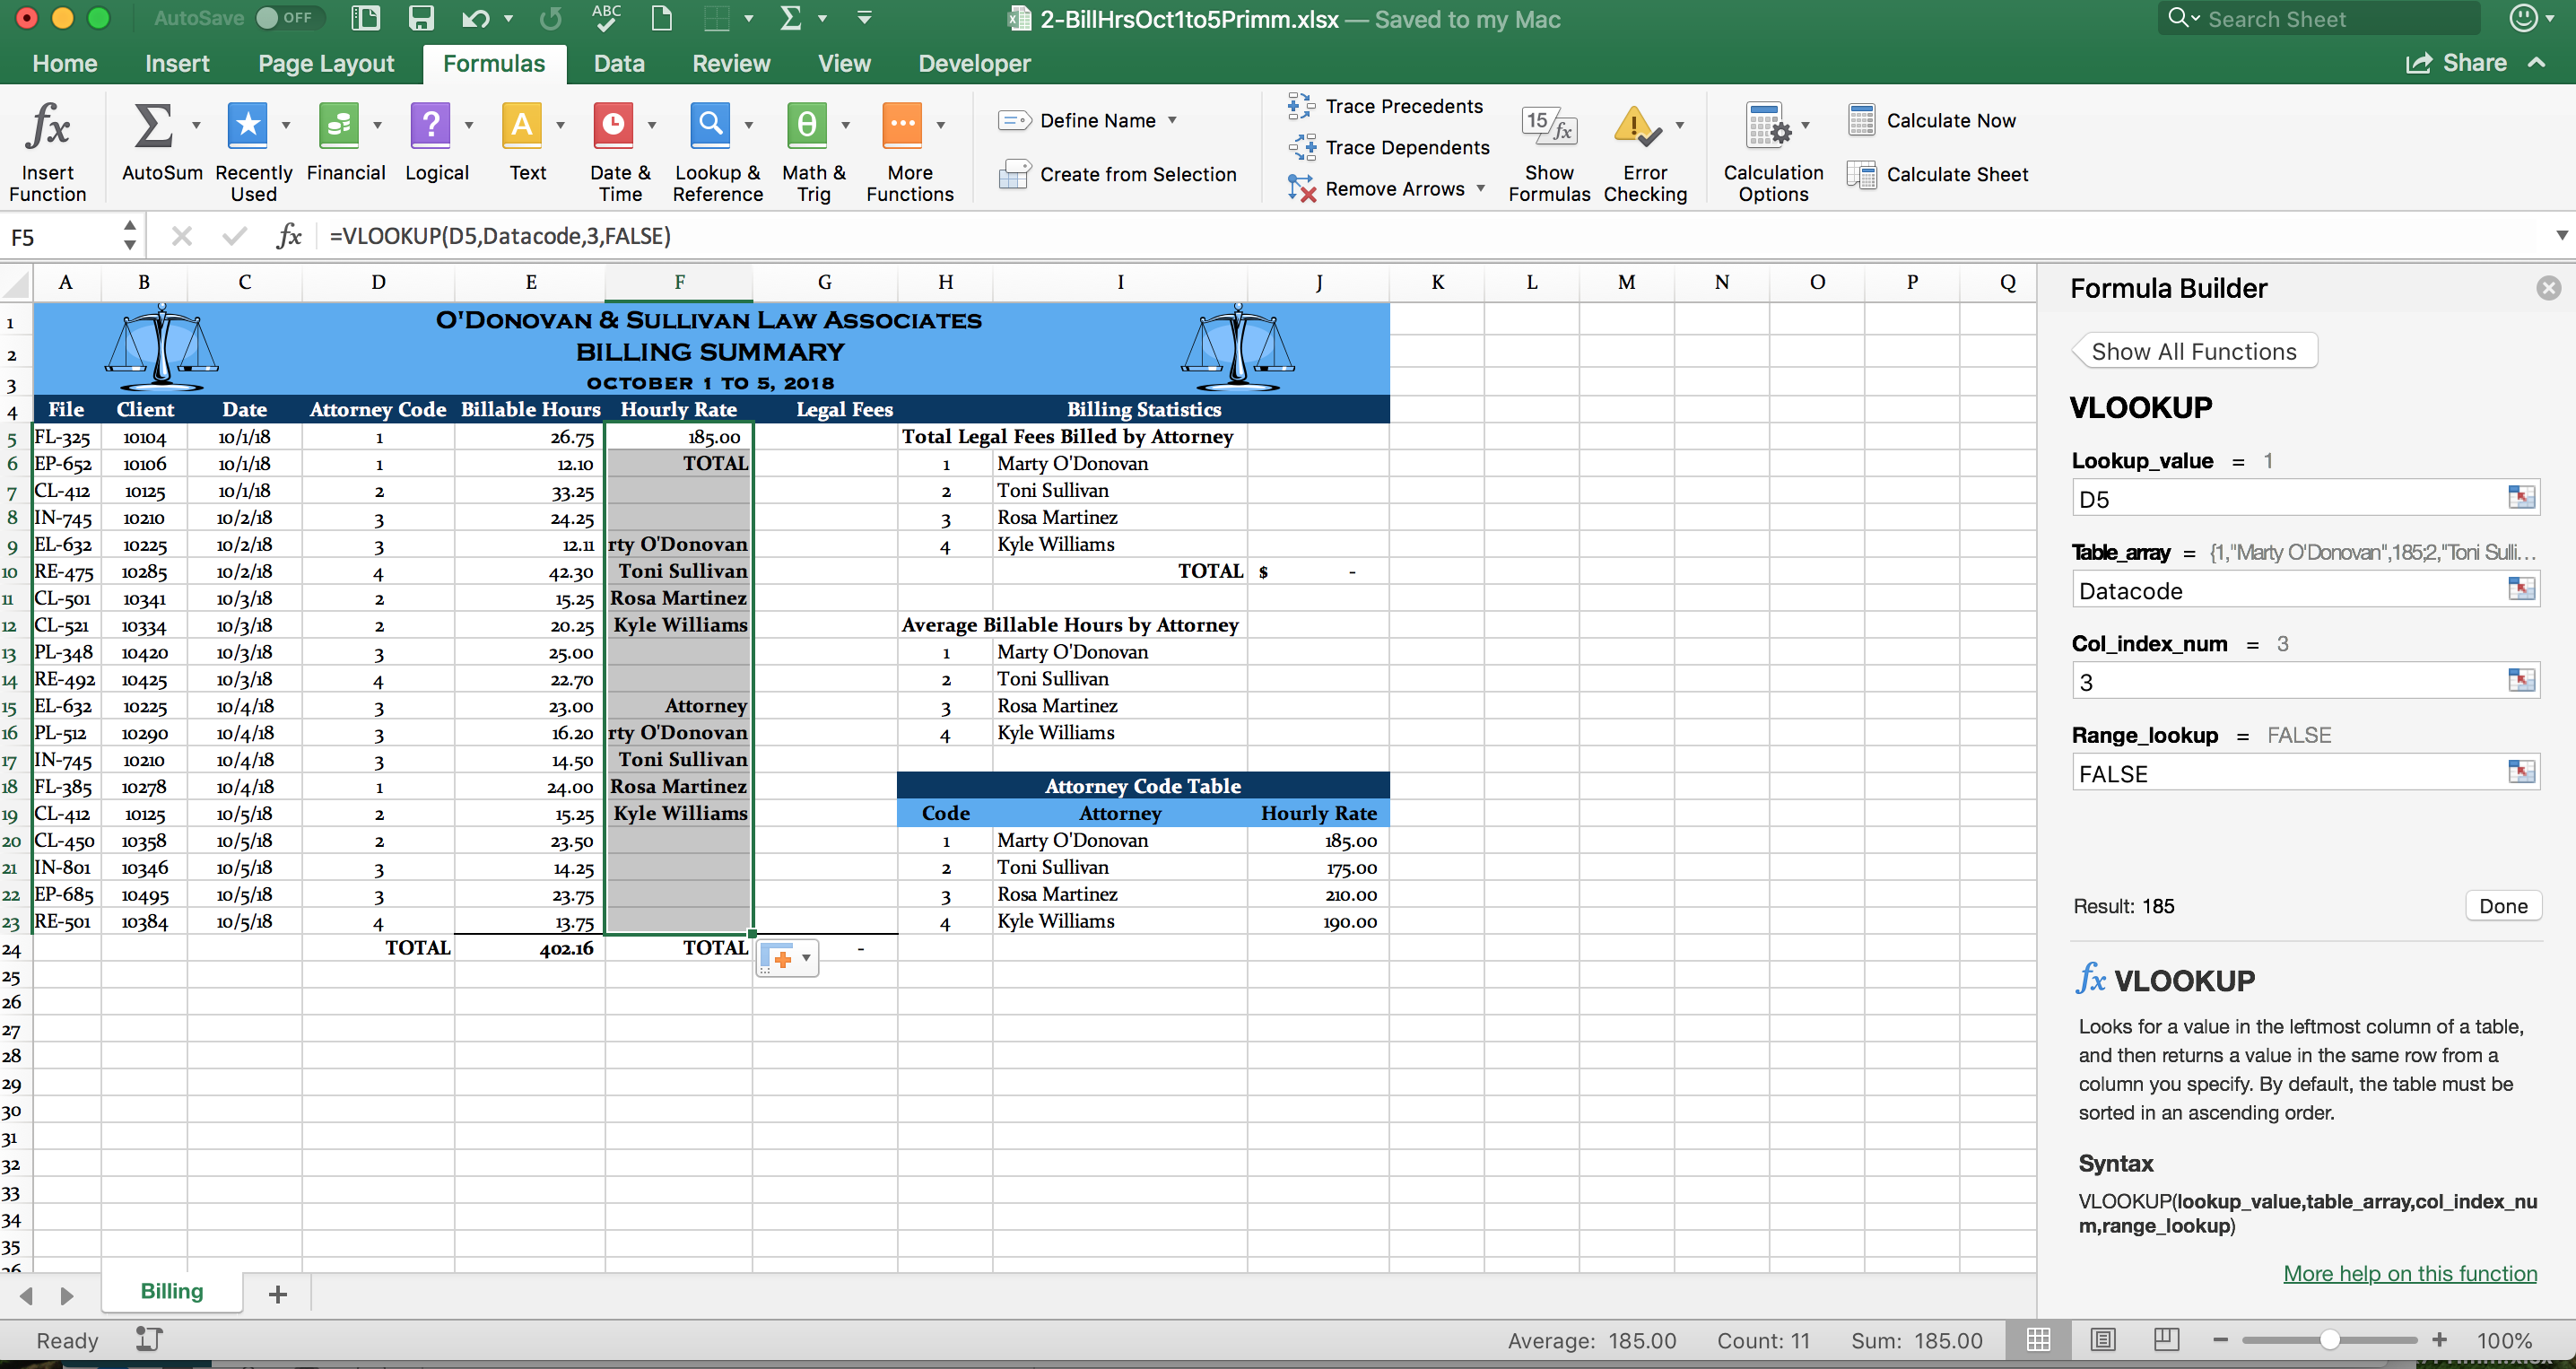
Task: Click the Financial functions icon
Action: (x=338, y=127)
